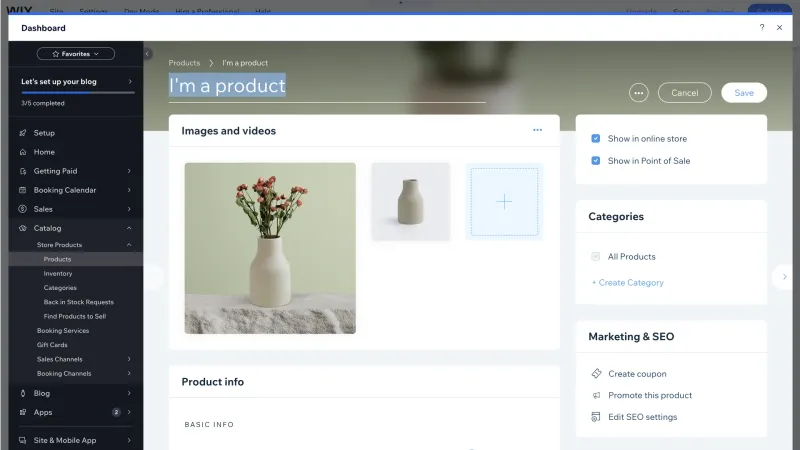Click the Apps grid icon

tap(22, 412)
